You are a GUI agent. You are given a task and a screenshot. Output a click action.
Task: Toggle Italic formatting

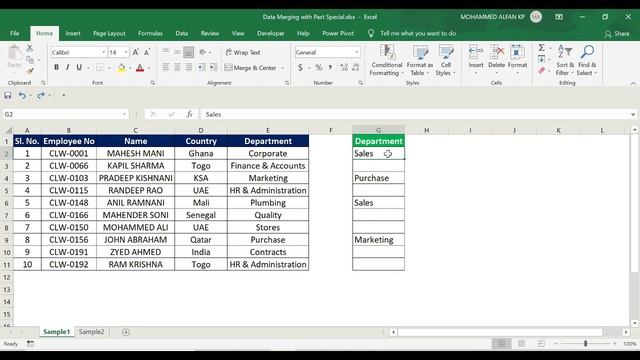(x=67, y=67)
